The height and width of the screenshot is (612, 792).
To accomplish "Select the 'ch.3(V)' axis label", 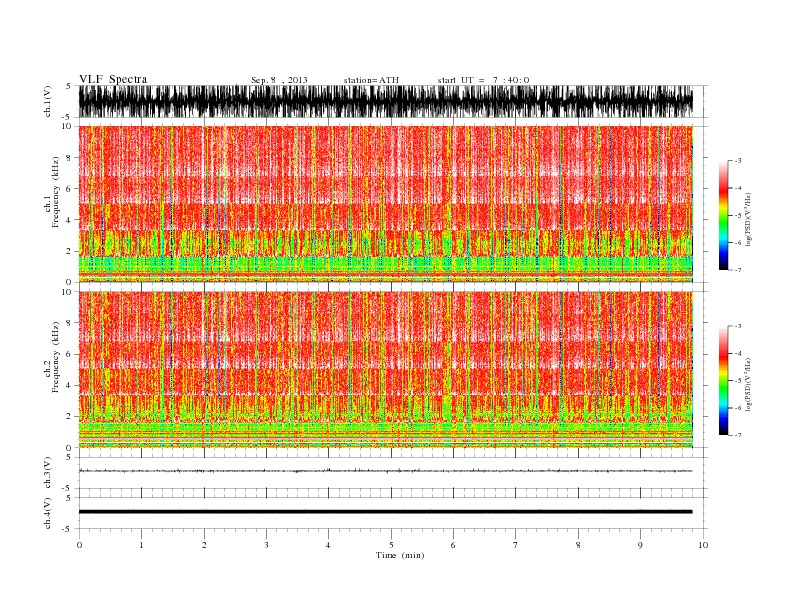I will [48, 473].
